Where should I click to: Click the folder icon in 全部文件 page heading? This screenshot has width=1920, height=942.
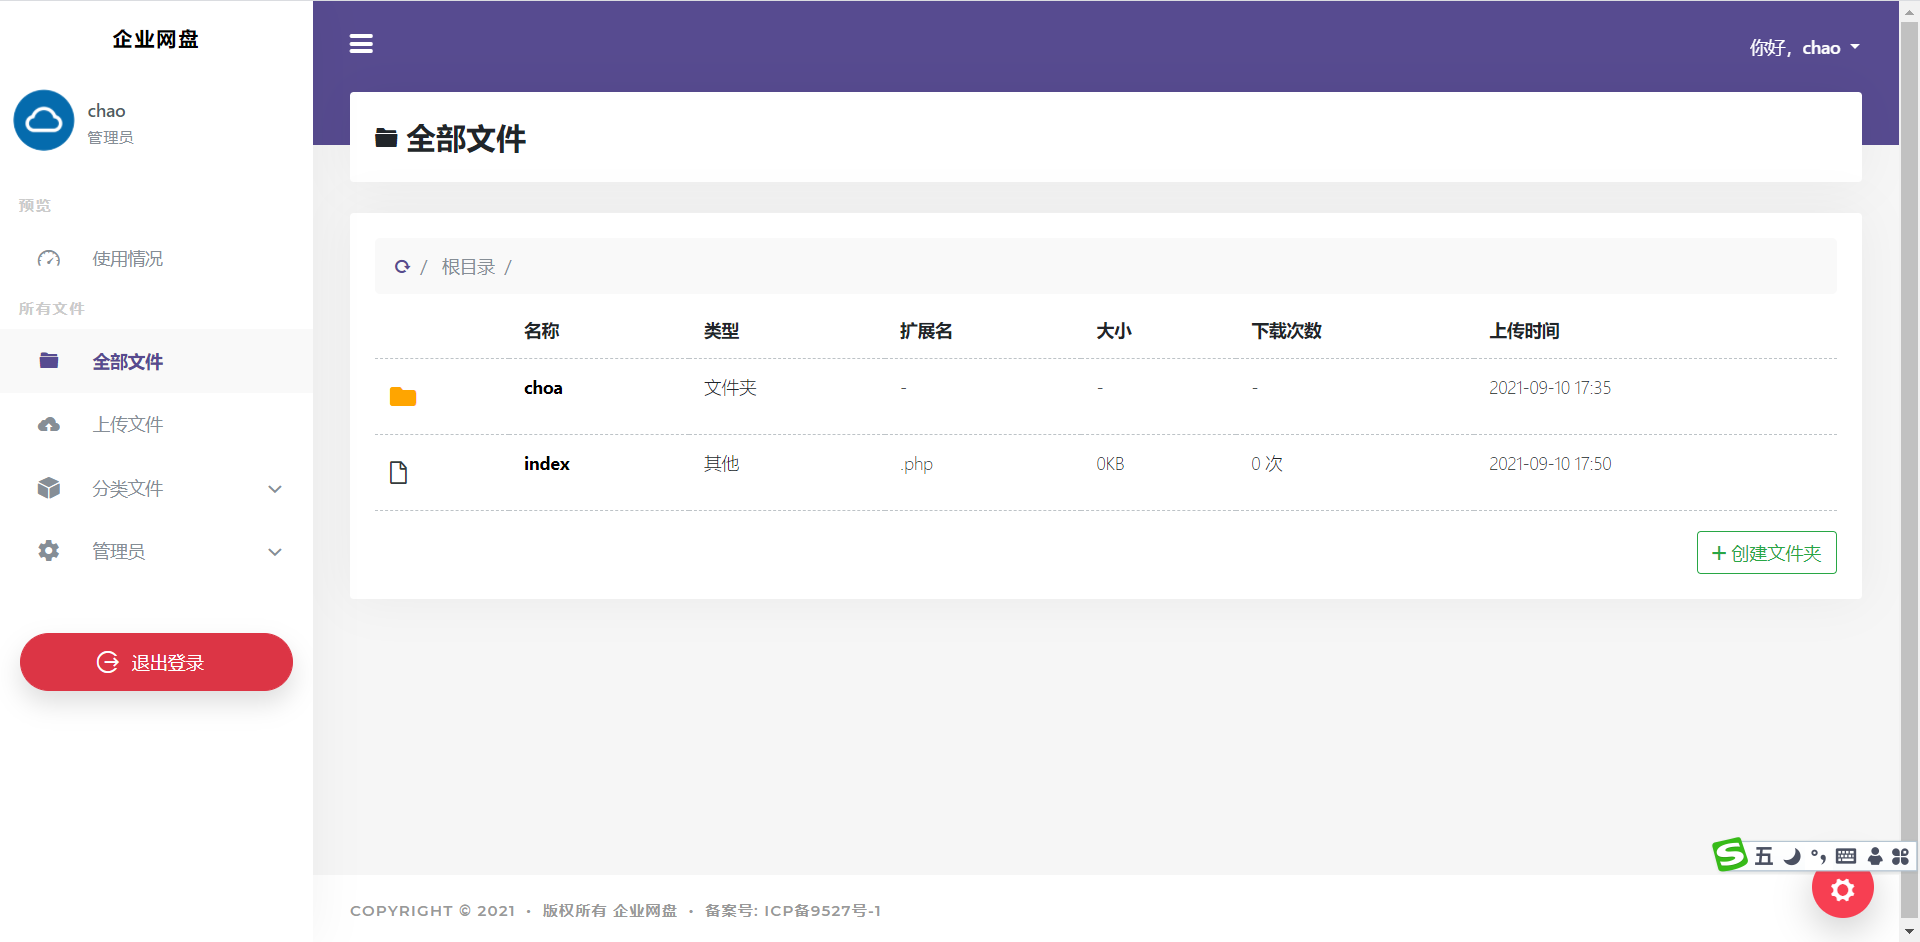click(386, 138)
